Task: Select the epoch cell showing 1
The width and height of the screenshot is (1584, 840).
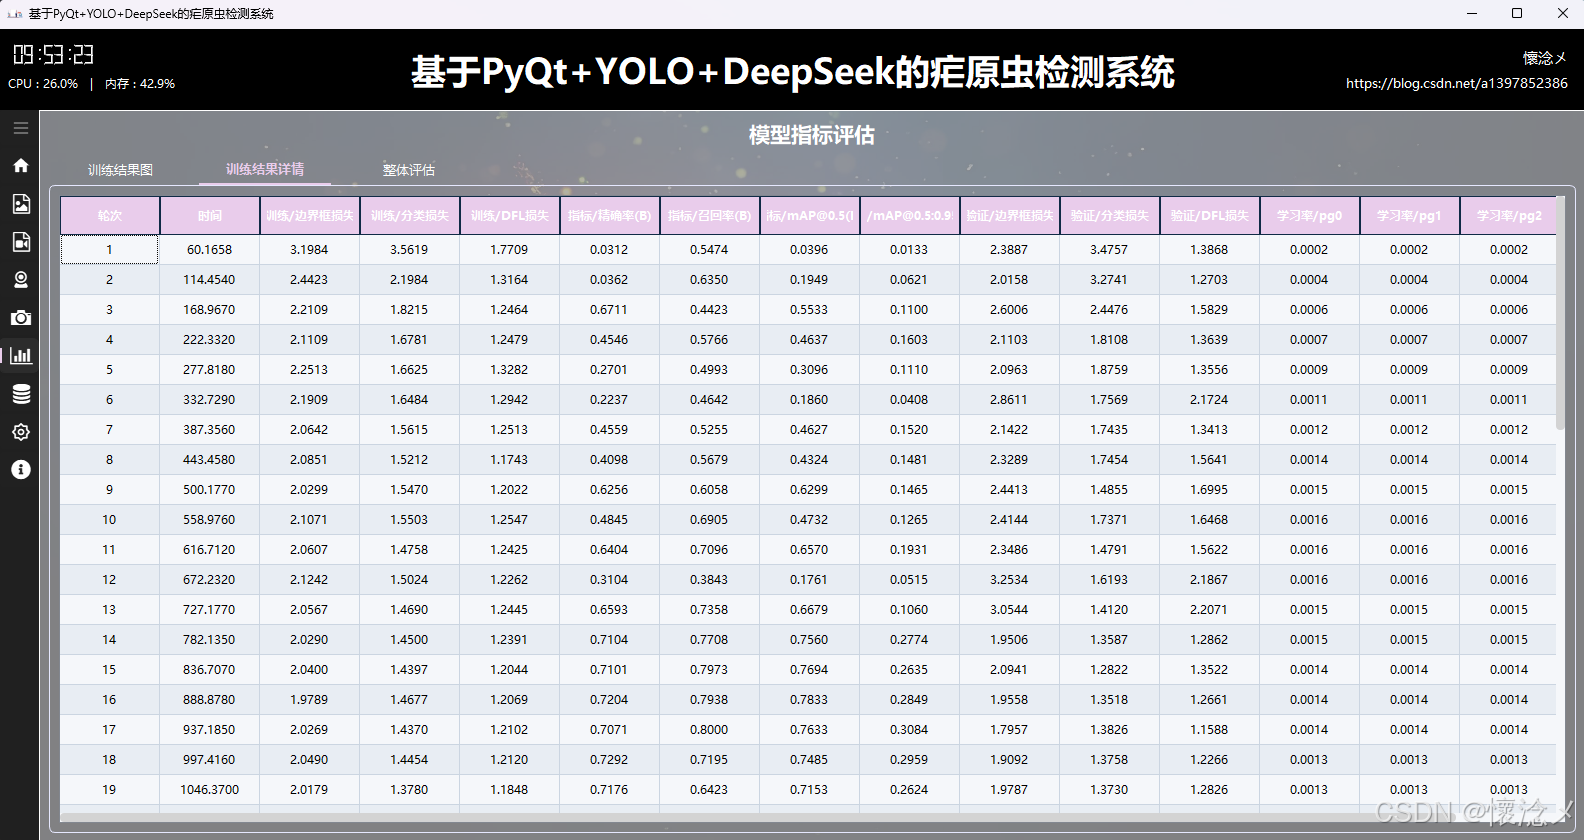Action: click(x=110, y=250)
